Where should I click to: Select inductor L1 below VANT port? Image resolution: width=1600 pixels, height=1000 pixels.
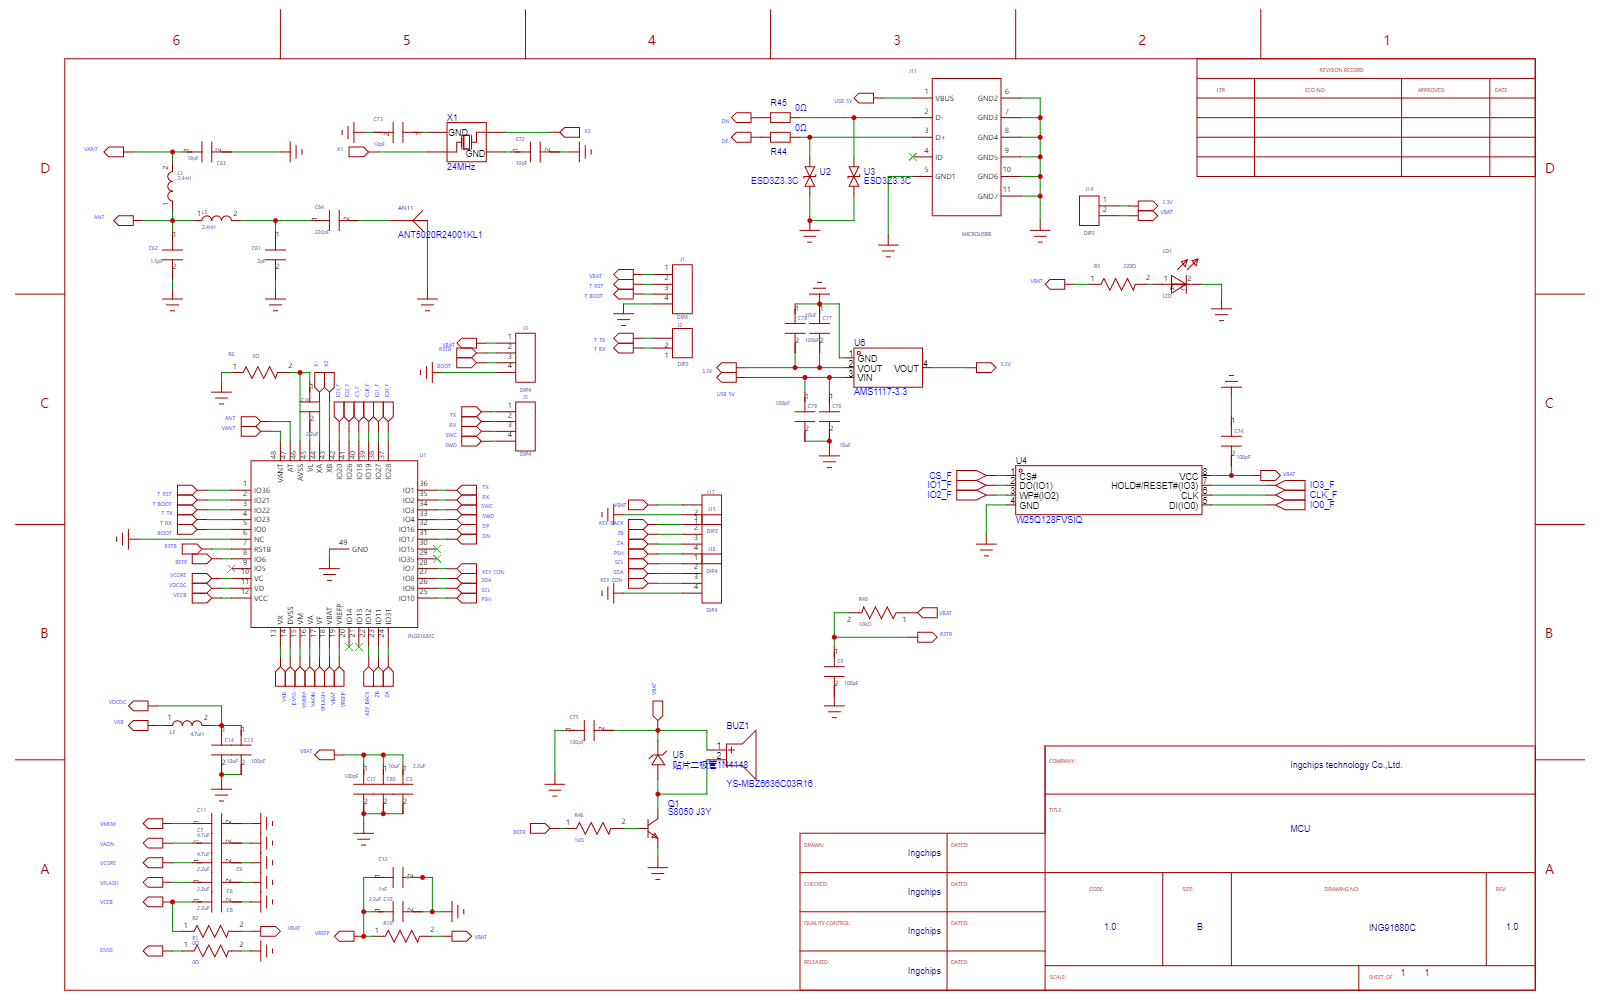[x=169, y=187]
